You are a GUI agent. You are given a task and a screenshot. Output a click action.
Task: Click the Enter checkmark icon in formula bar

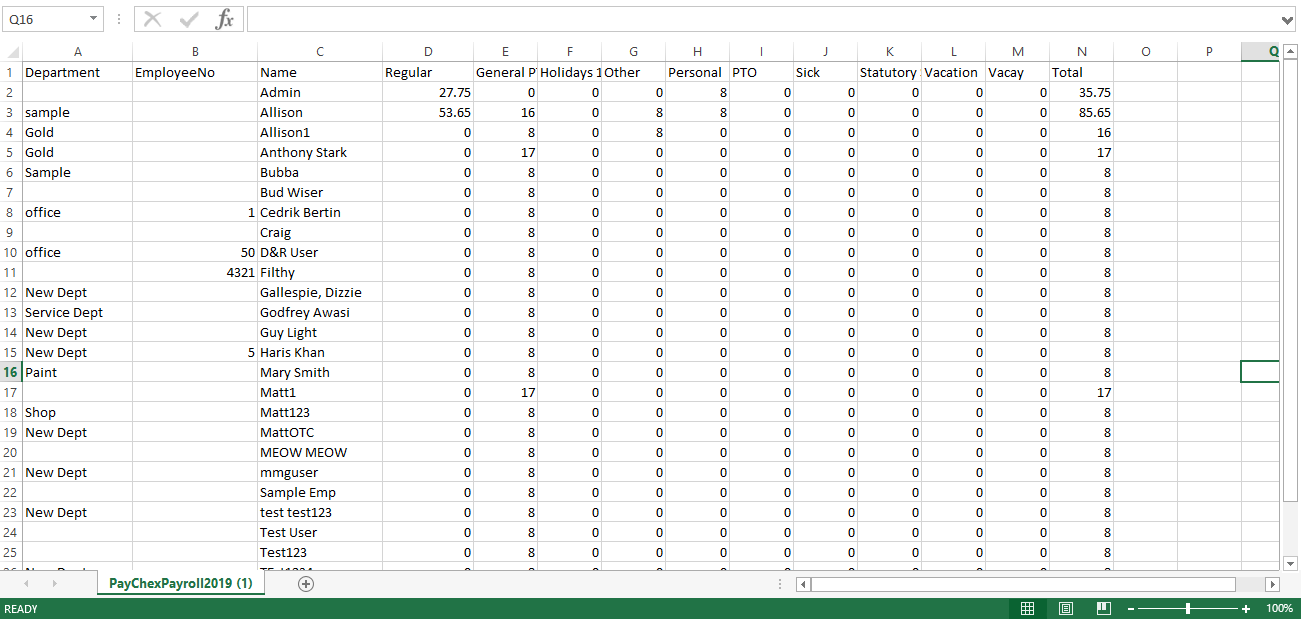(189, 19)
